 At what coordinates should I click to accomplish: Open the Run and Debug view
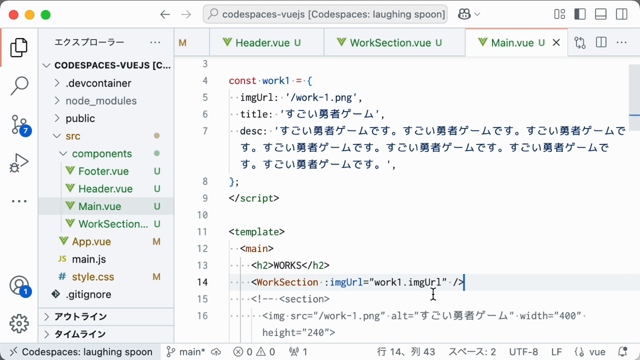coord(19,163)
